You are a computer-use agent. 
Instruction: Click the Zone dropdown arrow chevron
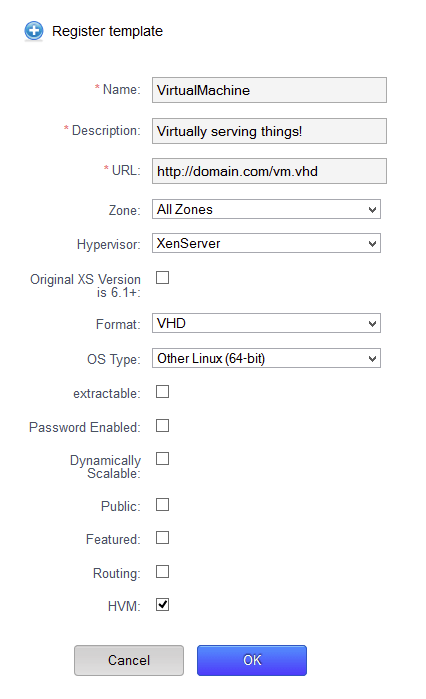pyautogui.click(x=373, y=210)
